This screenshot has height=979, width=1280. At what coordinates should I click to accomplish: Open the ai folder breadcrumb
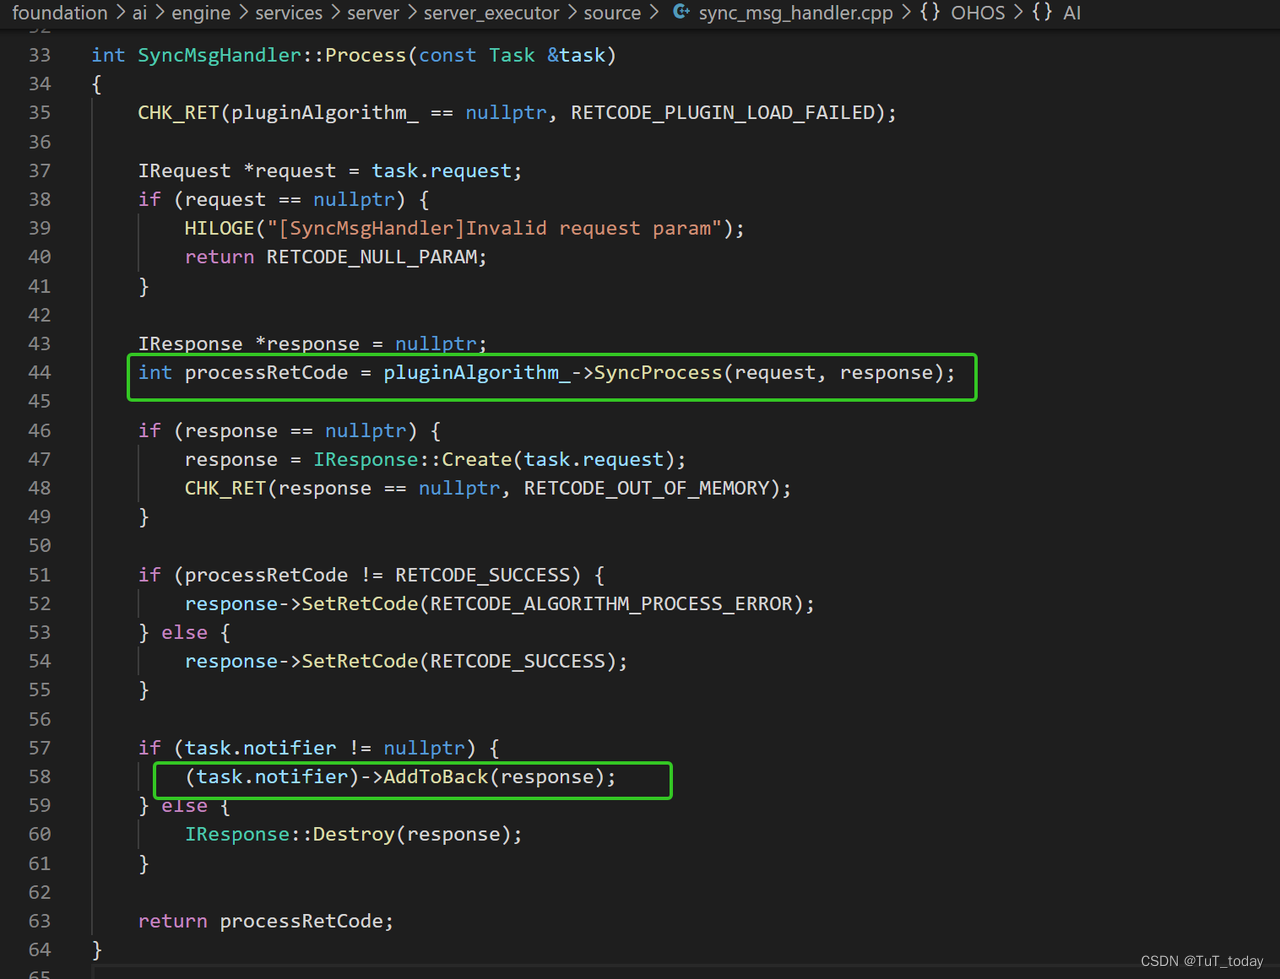[x=140, y=12]
